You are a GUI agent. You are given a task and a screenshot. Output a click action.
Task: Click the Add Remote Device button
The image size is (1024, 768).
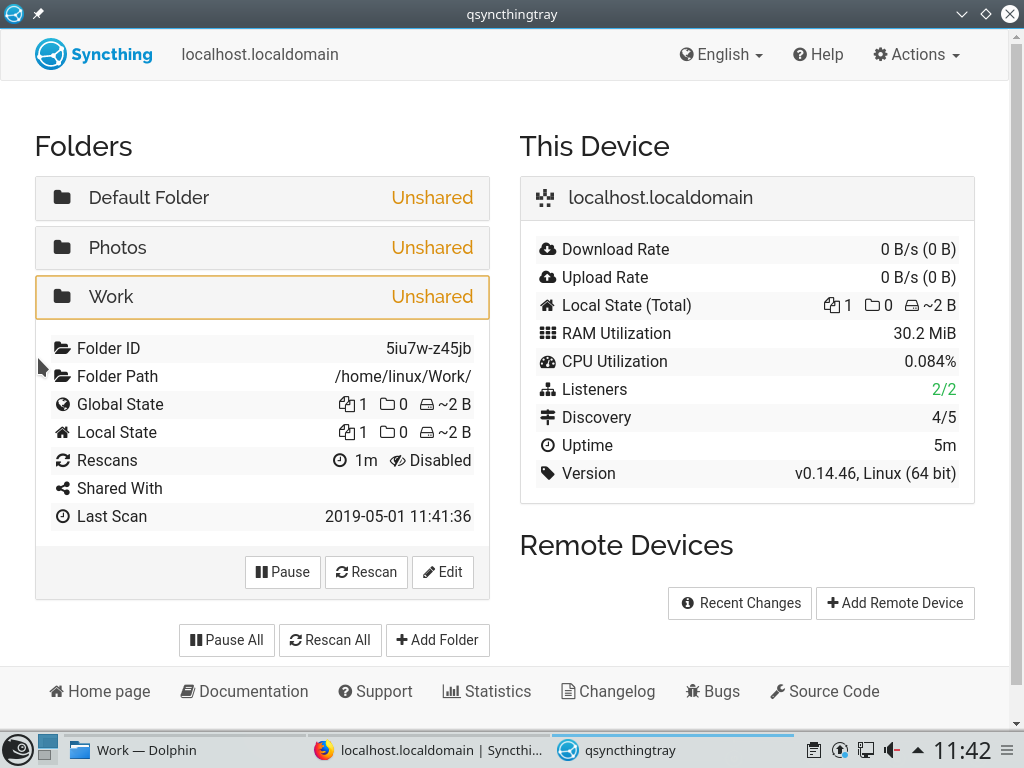coord(895,603)
